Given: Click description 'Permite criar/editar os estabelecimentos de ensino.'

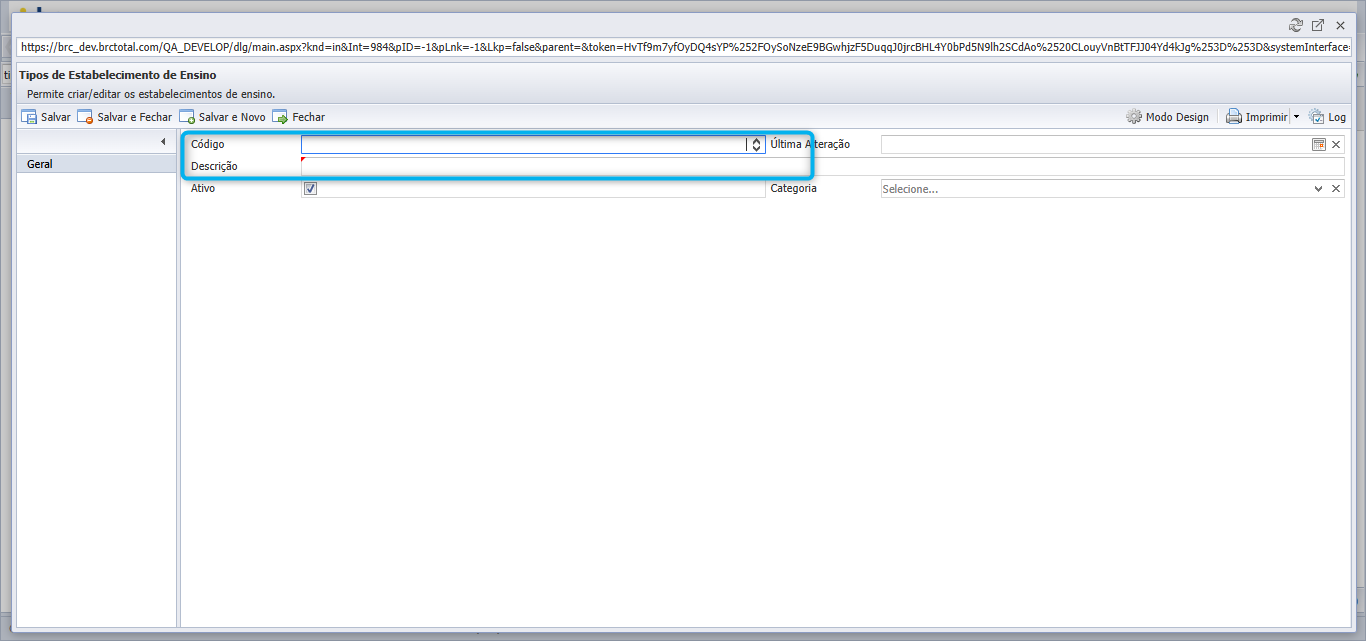Looking at the screenshot, I should click(x=151, y=94).
